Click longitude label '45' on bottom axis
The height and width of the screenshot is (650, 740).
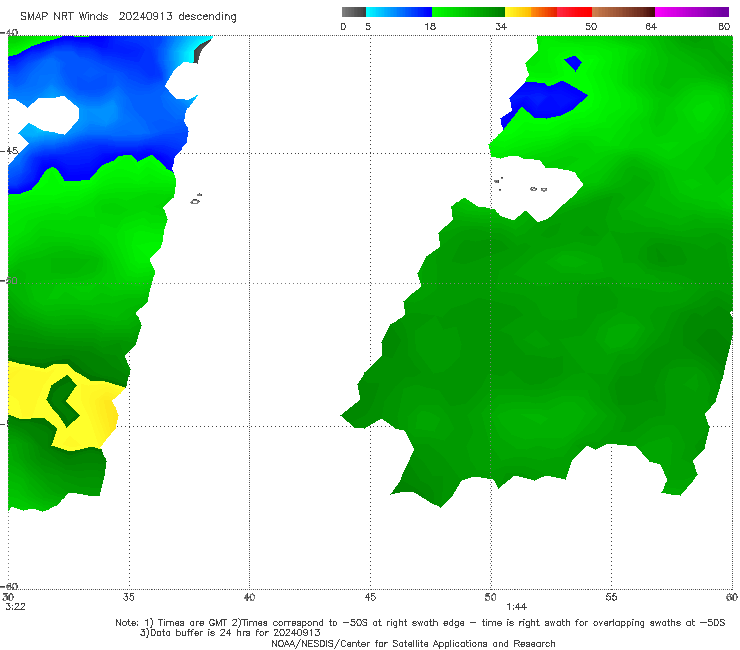tap(370, 597)
